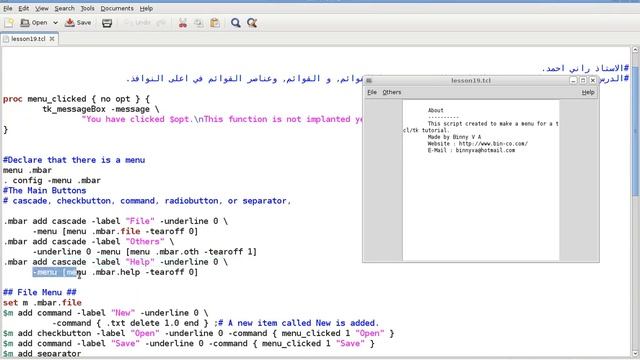The height and width of the screenshot is (360, 640).
Task: Click the "File" string in cascade line
Action: click(x=140, y=221)
